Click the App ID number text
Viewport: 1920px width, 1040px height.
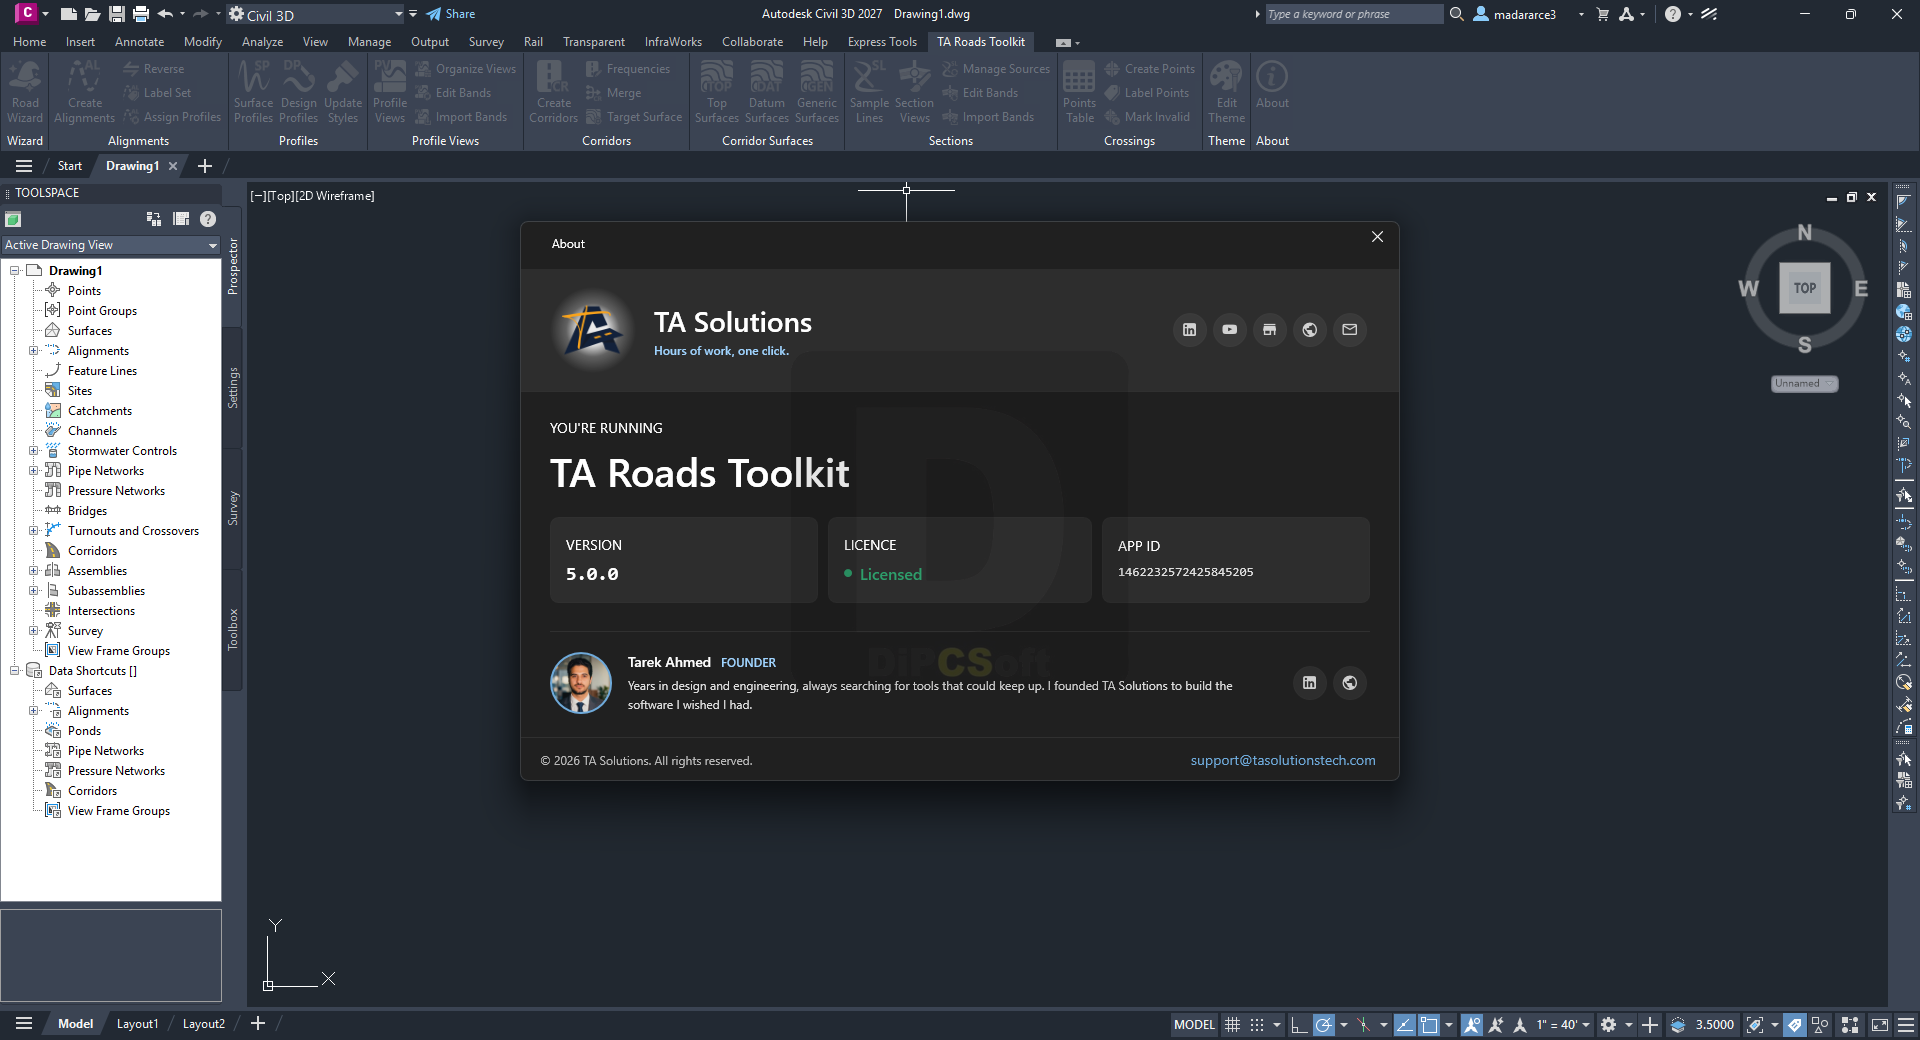[1185, 572]
